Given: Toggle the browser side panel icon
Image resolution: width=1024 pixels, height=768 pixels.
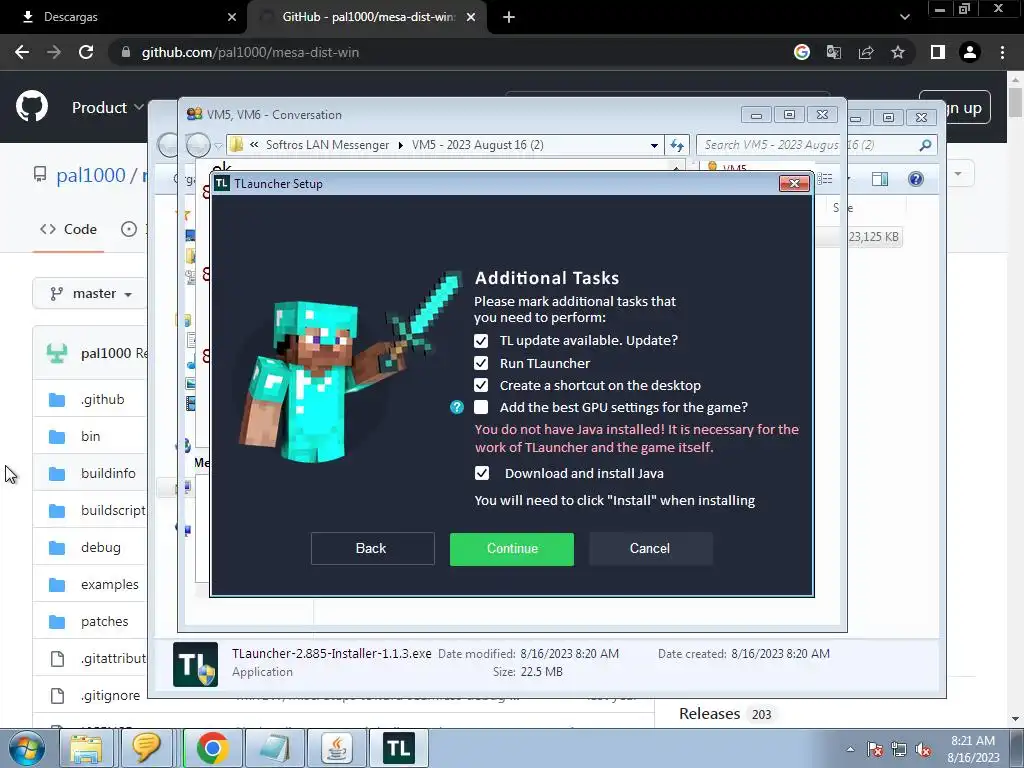Looking at the screenshot, I should tap(938, 52).
